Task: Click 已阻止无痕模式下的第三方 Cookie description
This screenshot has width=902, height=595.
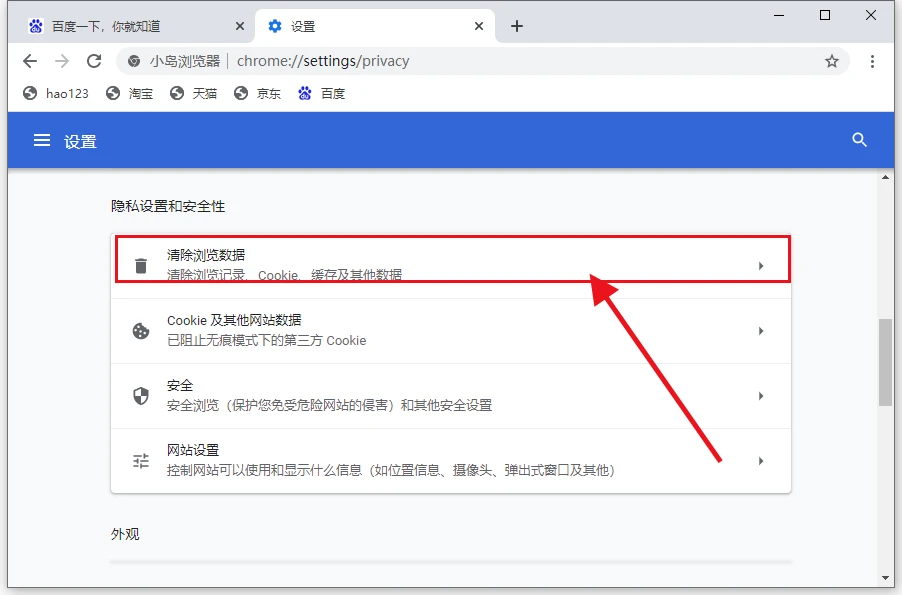Action: tap(266, 341)
